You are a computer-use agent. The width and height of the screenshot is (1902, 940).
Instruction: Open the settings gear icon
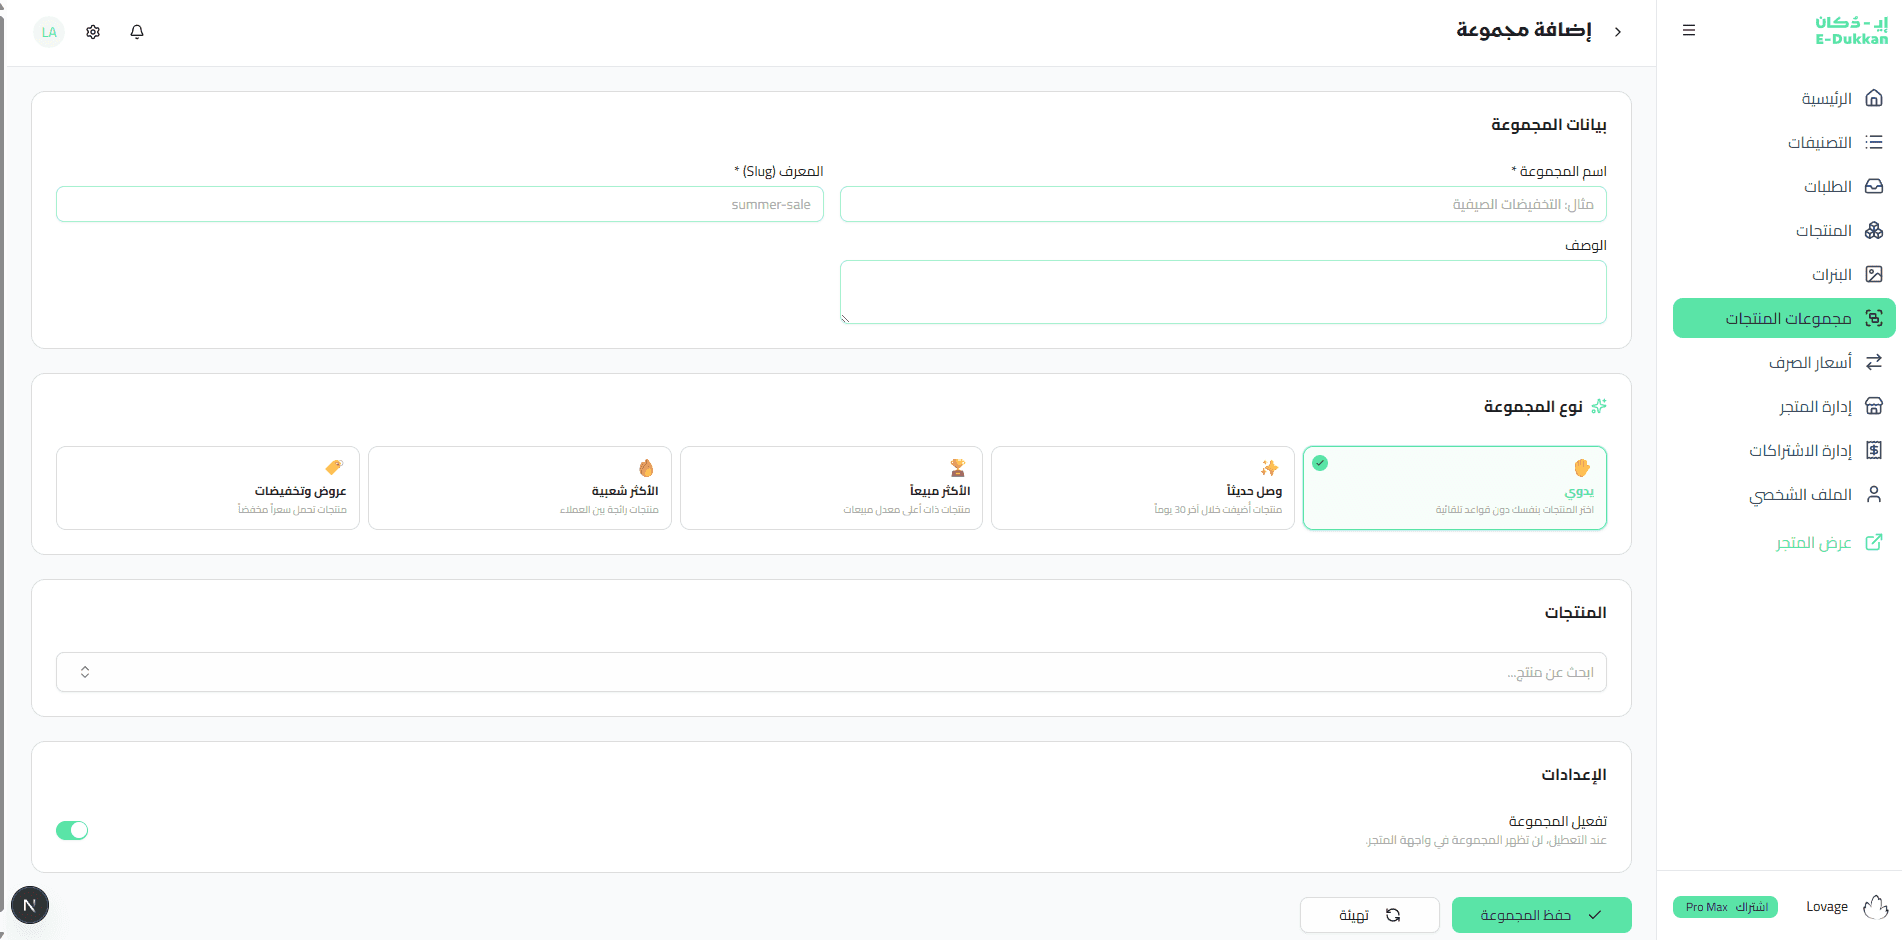93,32
